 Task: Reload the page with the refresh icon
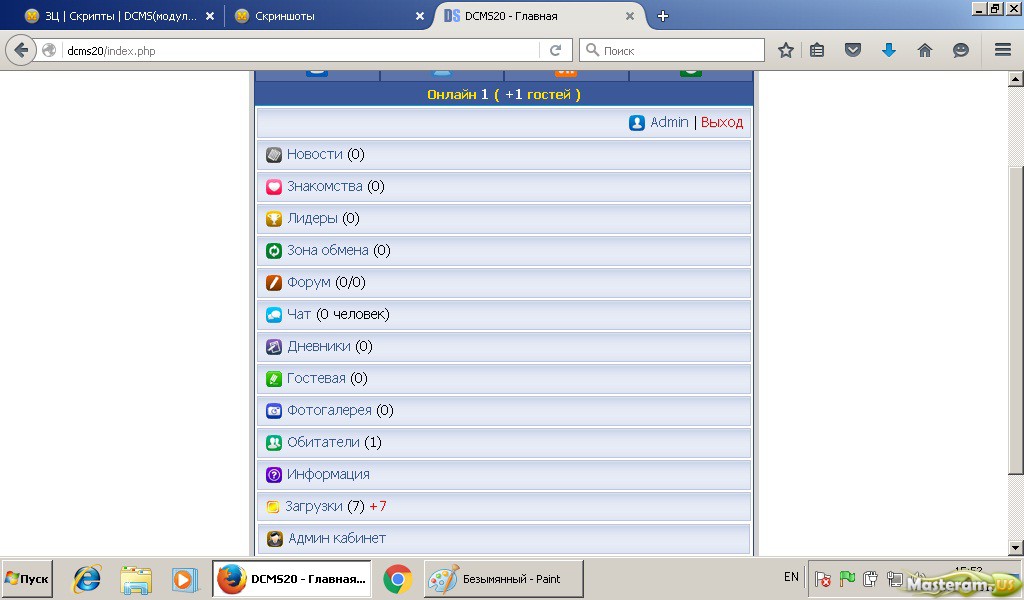point(556,50)
